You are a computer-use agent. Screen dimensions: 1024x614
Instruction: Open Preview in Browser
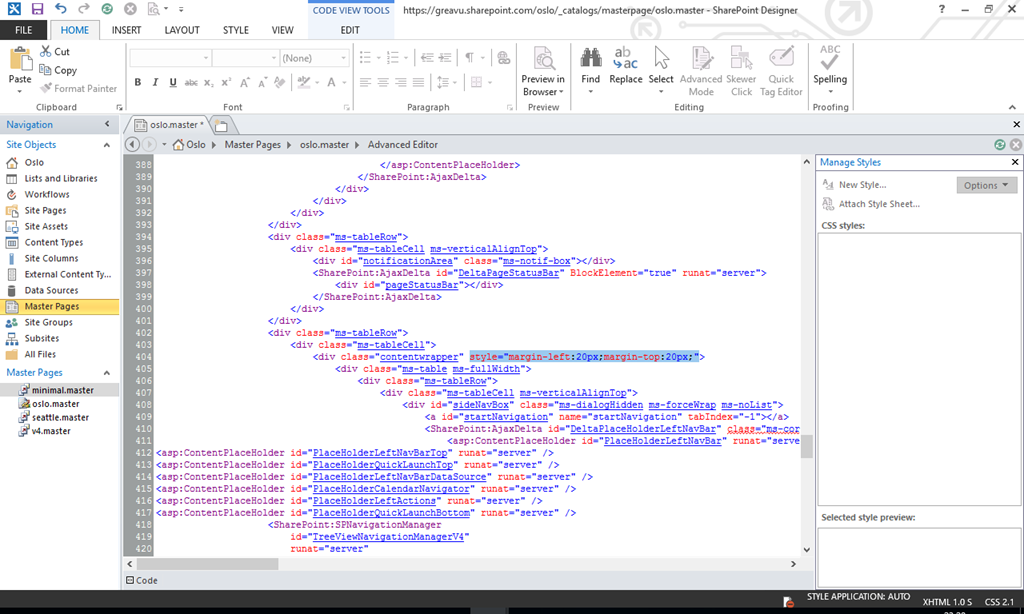(543, 59)
